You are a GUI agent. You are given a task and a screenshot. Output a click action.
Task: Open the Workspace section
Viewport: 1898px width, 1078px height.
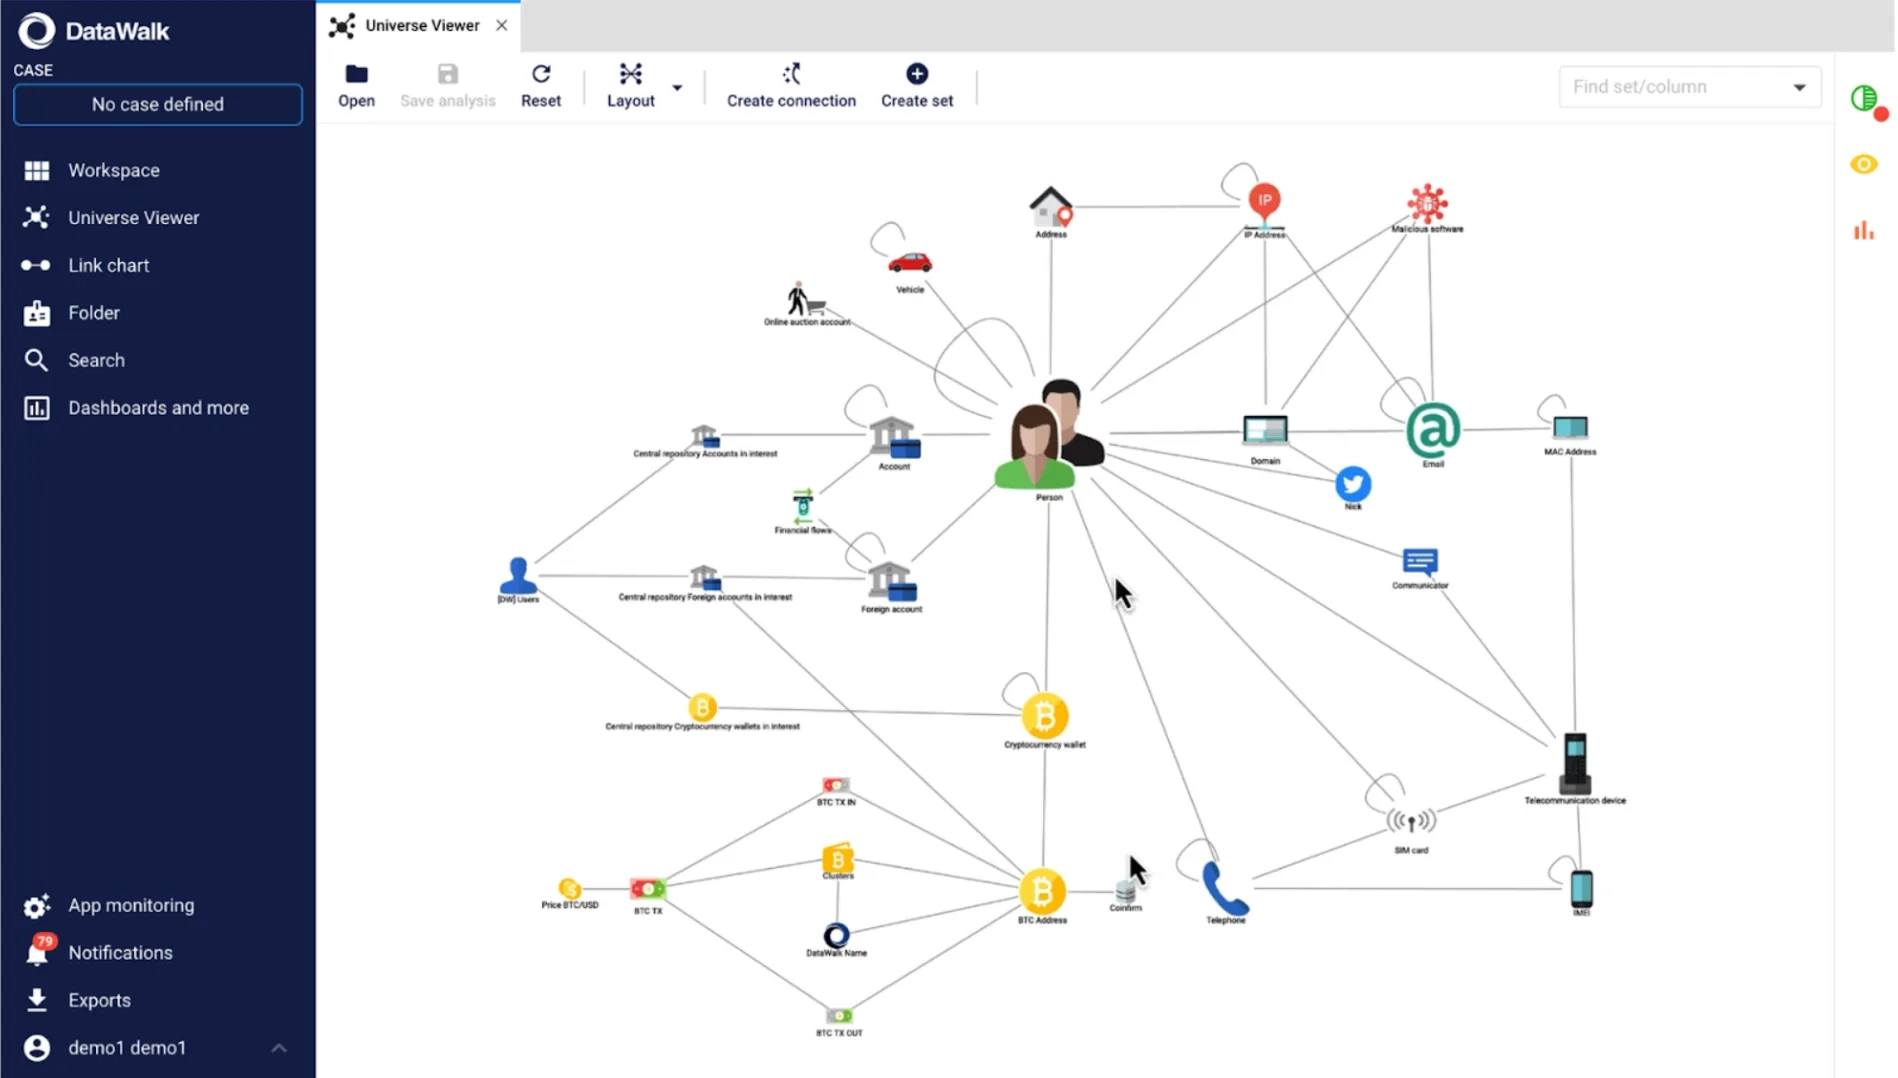coord(113,170)
